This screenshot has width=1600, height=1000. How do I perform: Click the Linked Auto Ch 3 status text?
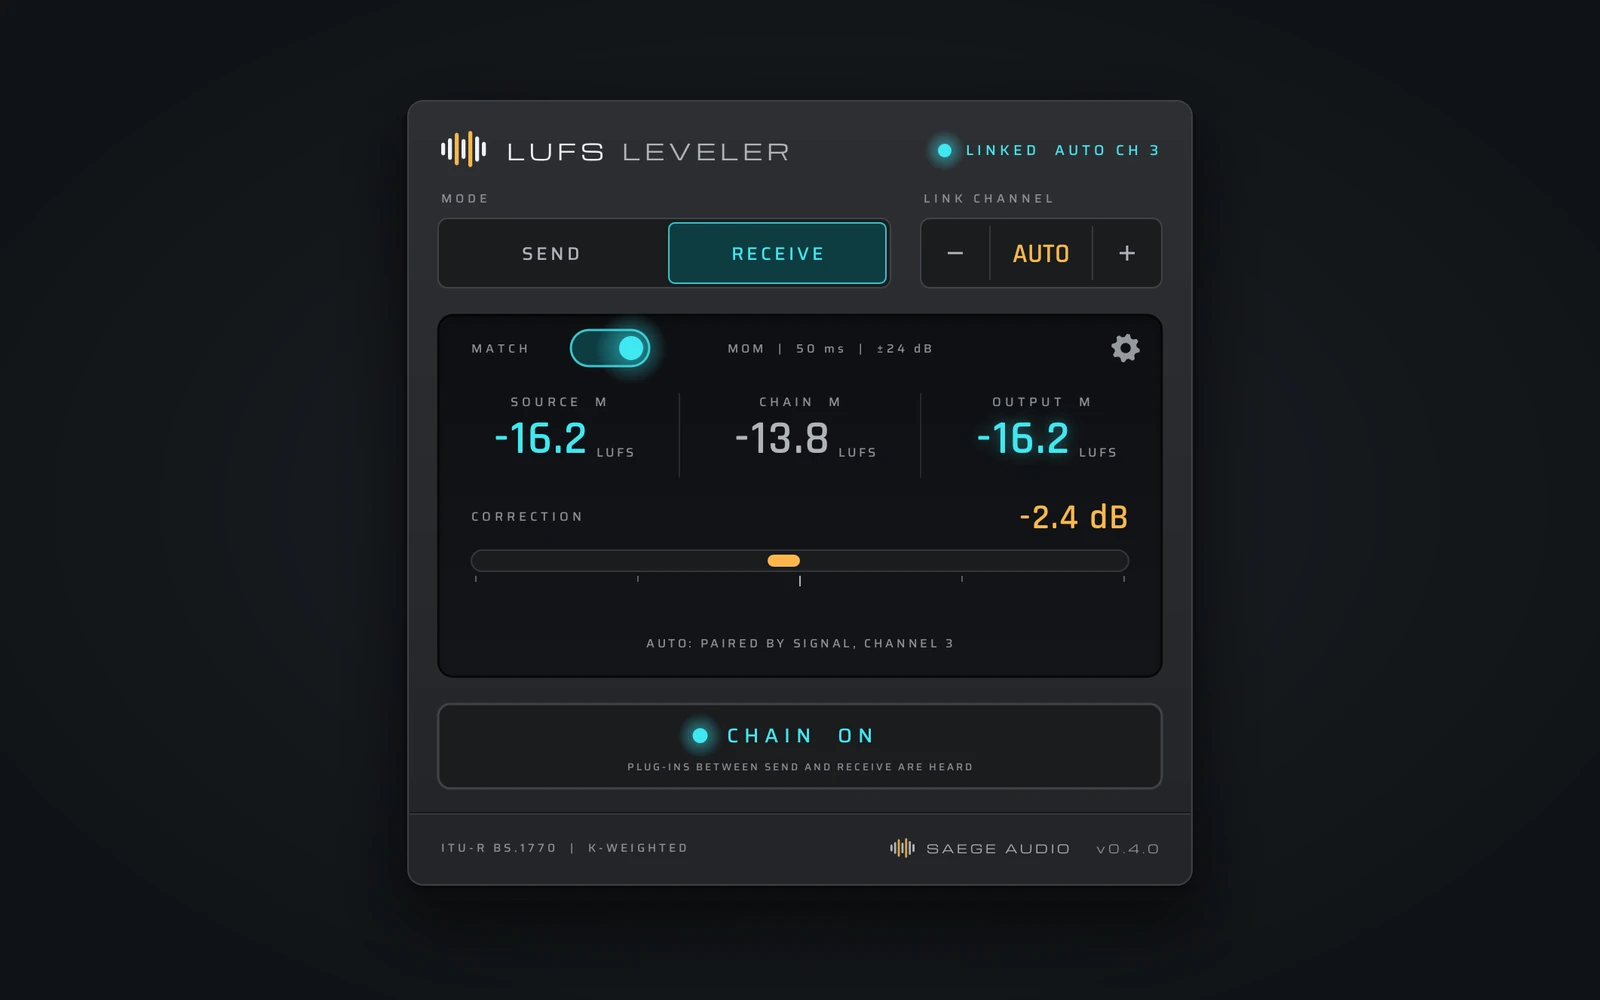click(1062, 150)
